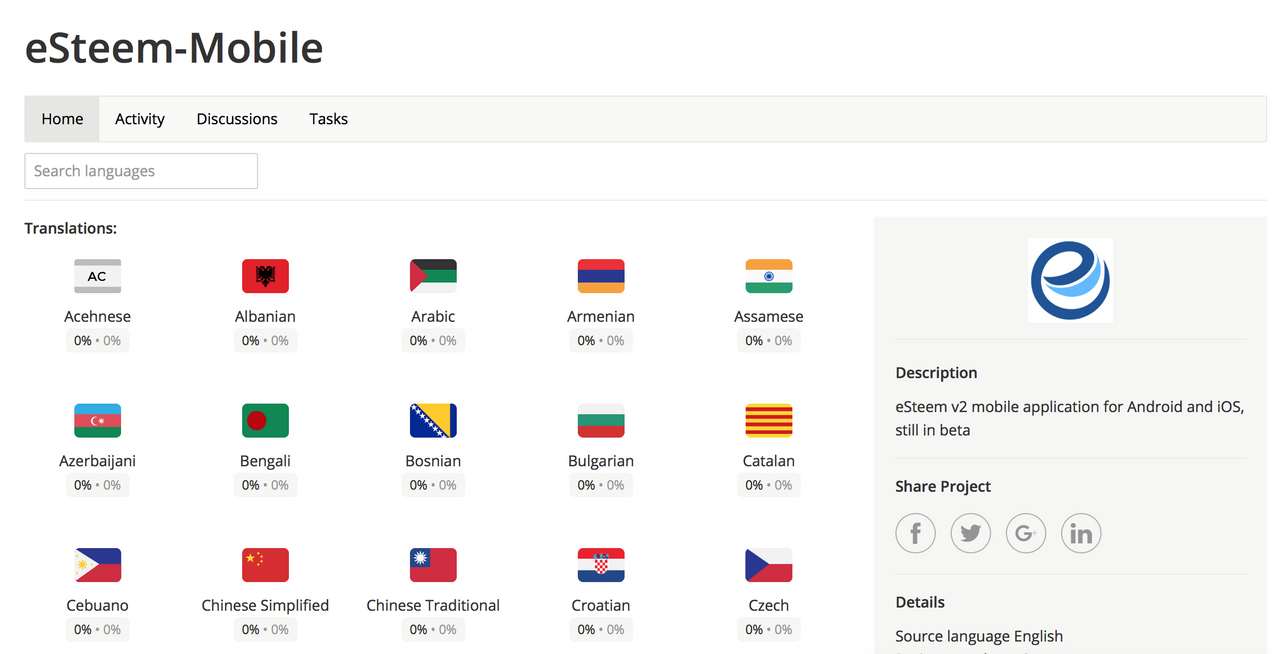The image size is (1280, 654).
Task: Select the Albanian flag icon
Action: click(265, 276)
